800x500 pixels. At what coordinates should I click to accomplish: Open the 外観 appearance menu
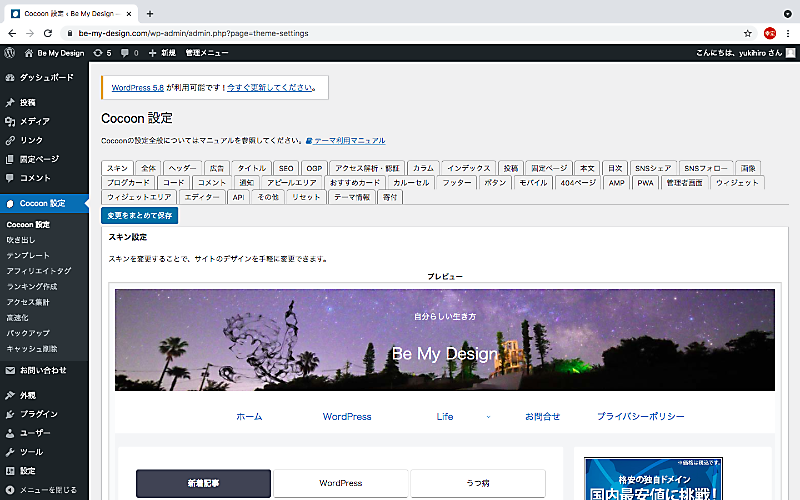coord(28,395)
